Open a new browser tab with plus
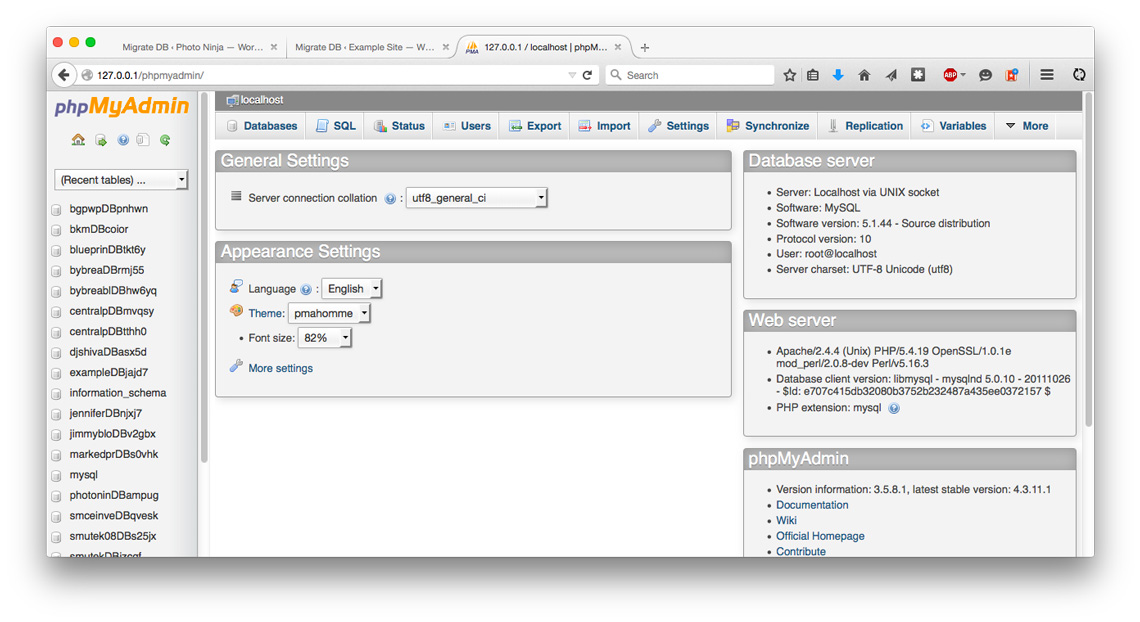This screenshot has width=1140, height=622. tap(645, 48)
